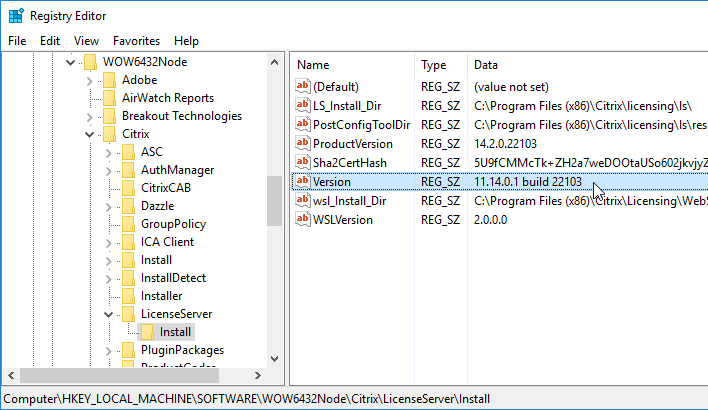Click the WOW6432Node folder icon
The image size is (708, 410).
91,62
